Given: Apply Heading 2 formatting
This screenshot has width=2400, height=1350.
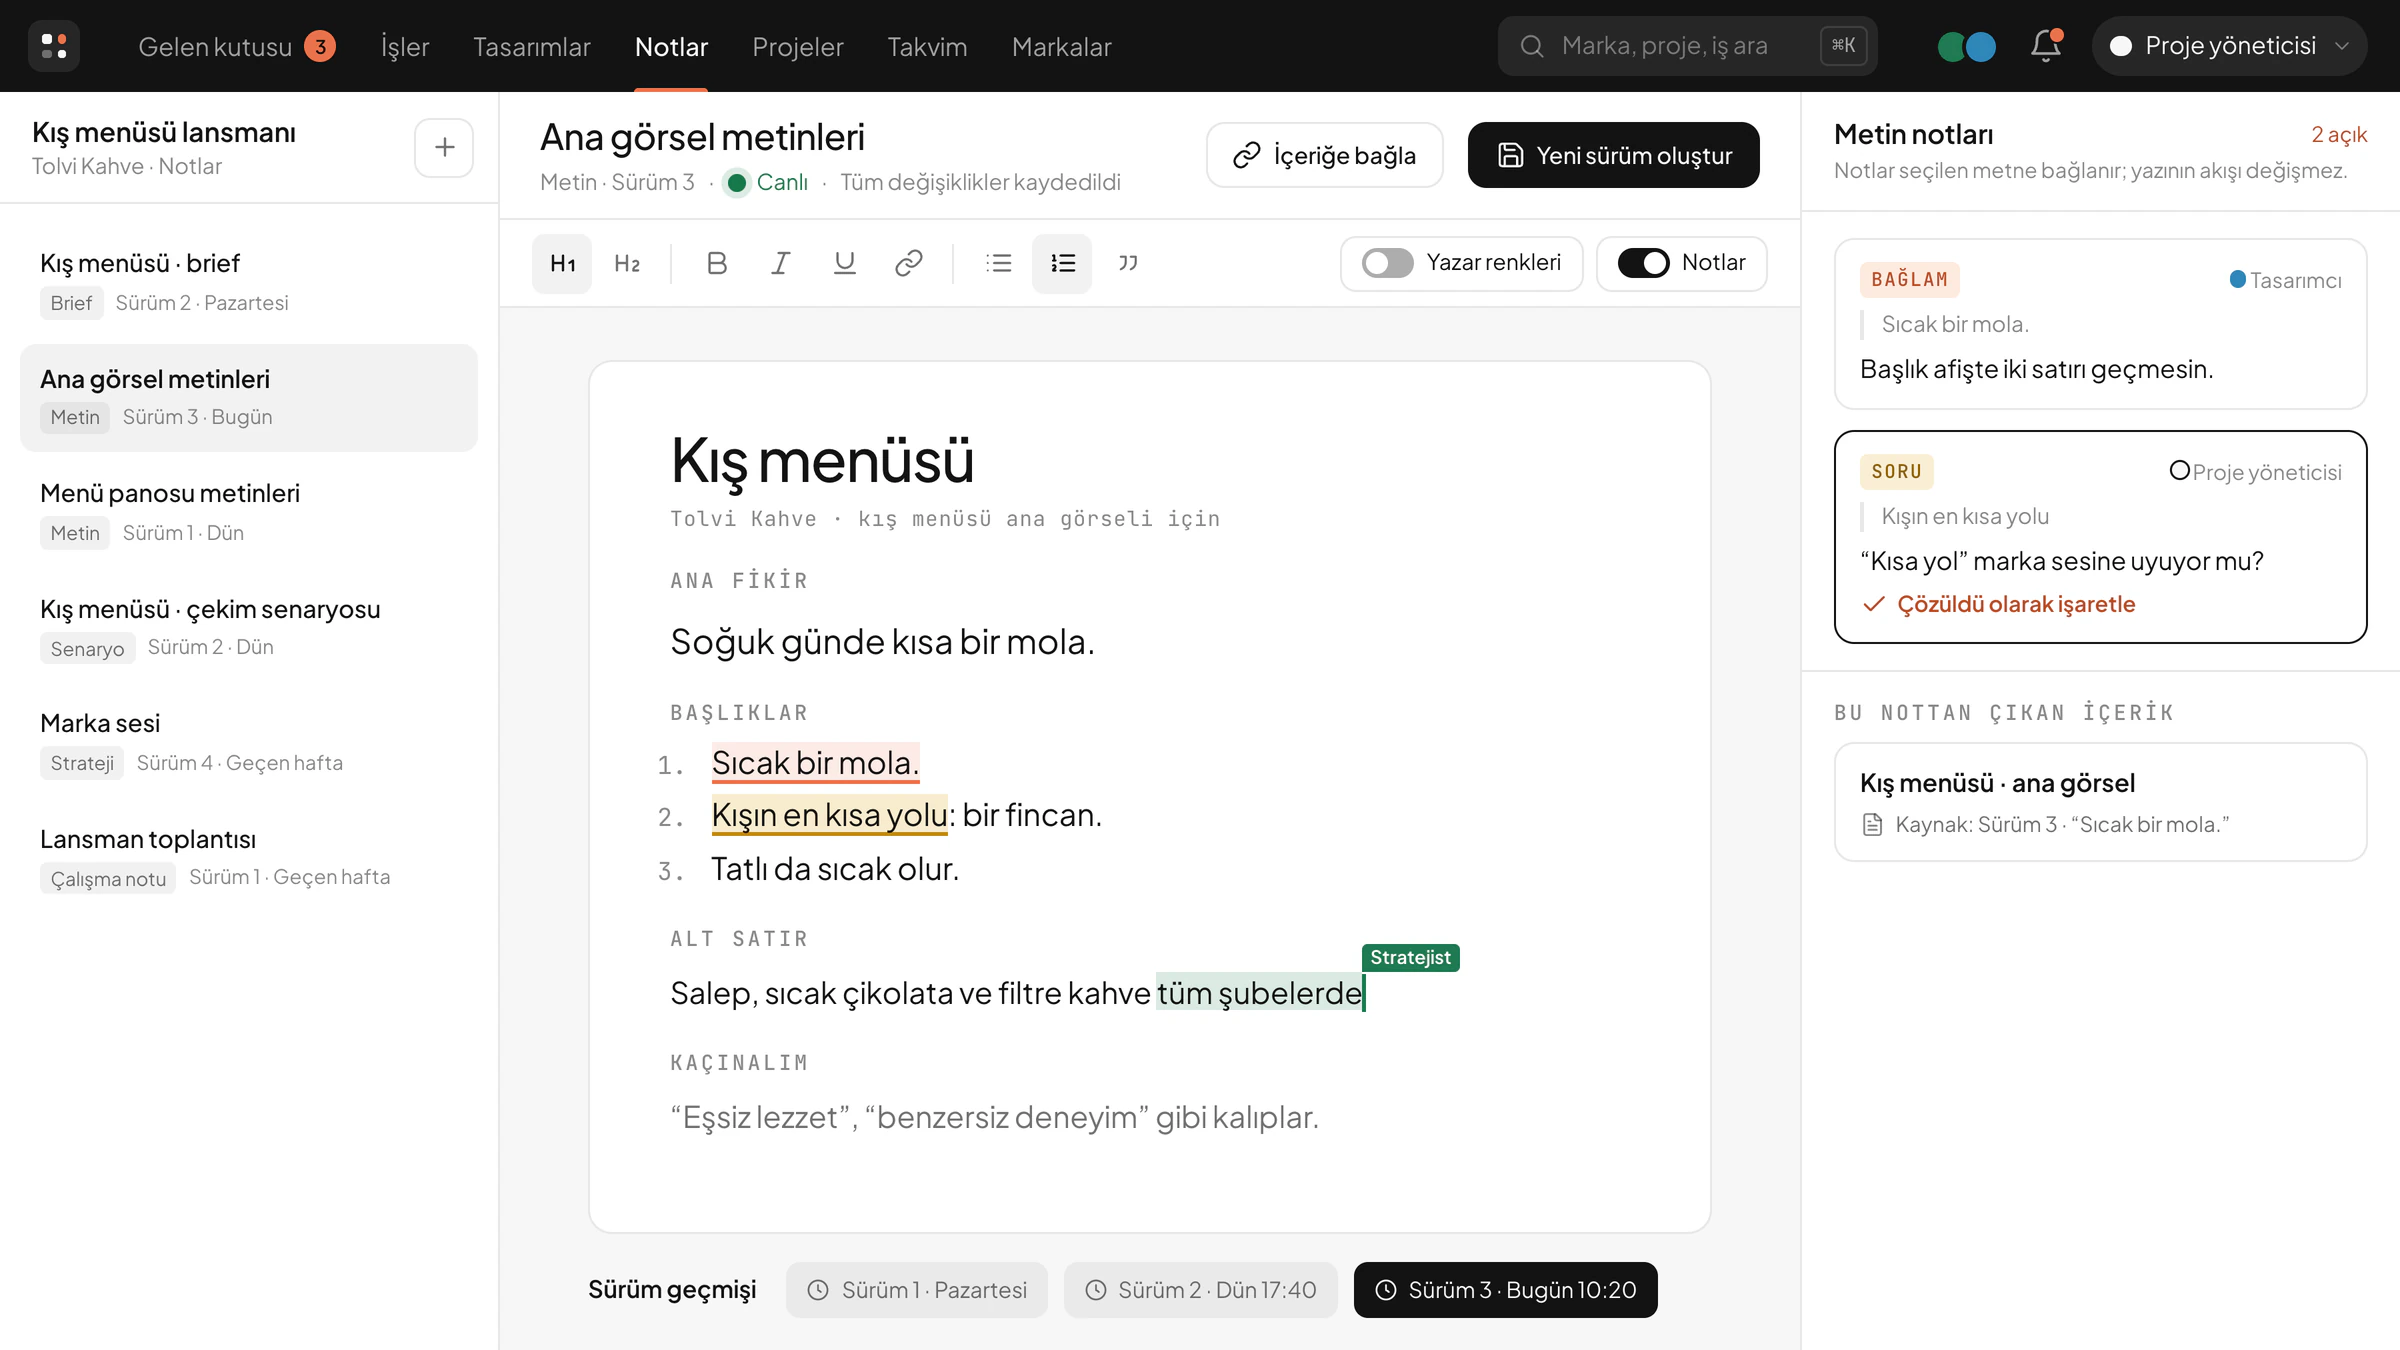Looking at the screenshot, I should pos(627,263).
